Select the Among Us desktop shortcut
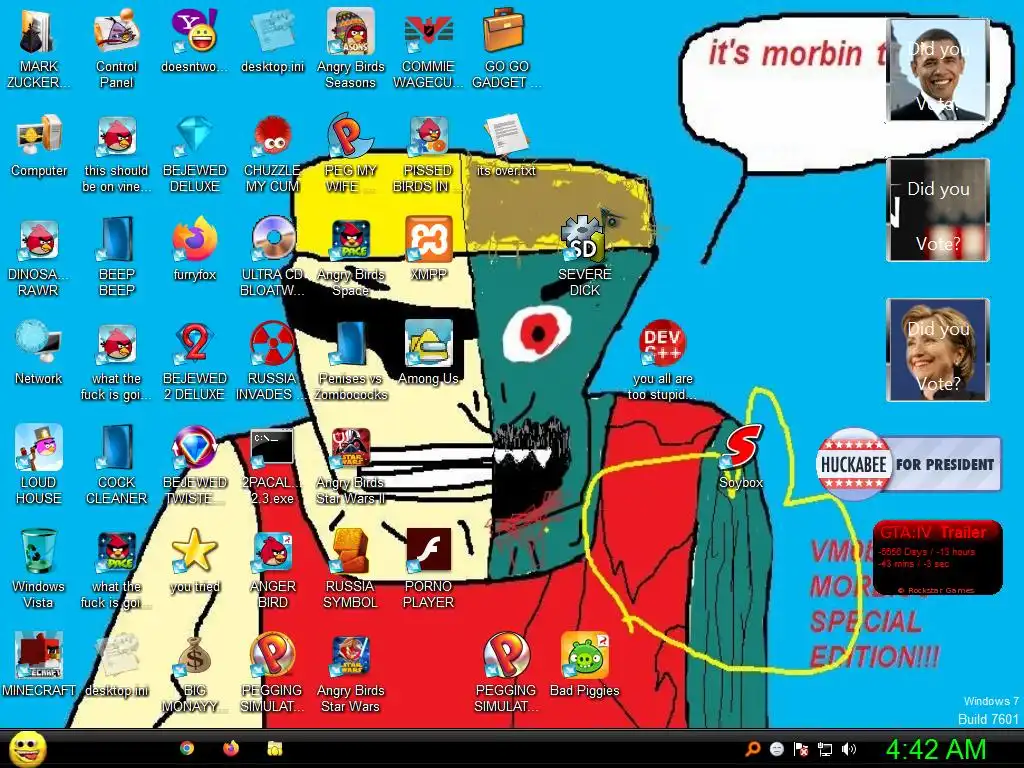This screenshot has width=1024, height=768. pyautogui.click(x=428, y=353)
